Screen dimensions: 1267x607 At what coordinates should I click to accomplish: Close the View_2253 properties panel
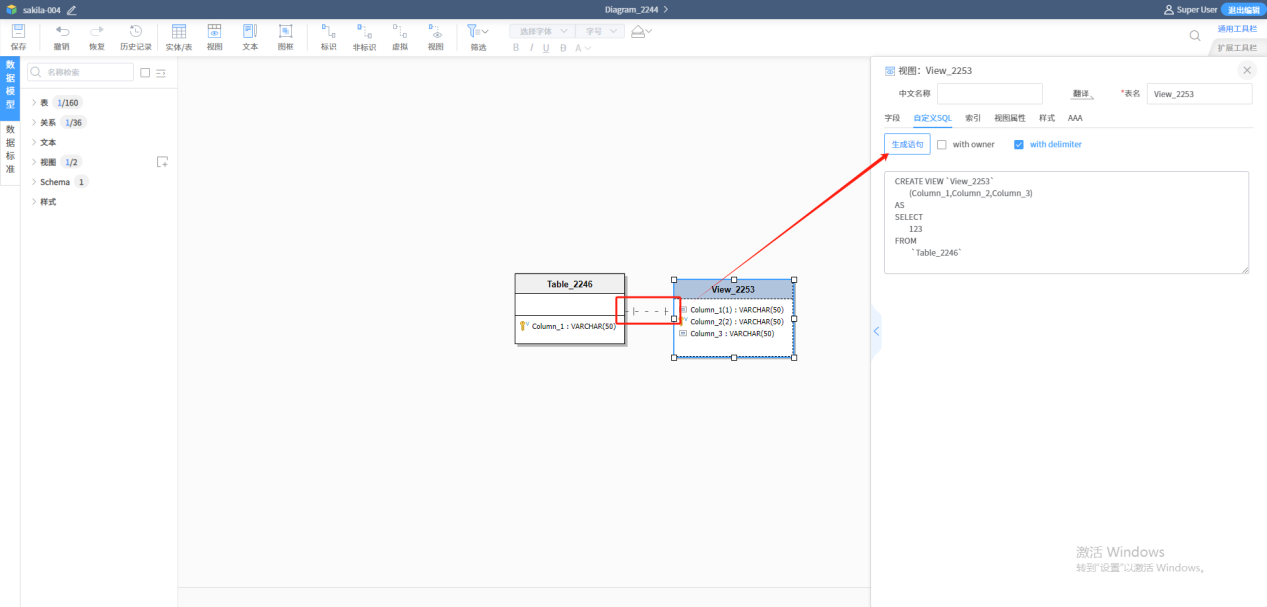[x=1246, y=70]
